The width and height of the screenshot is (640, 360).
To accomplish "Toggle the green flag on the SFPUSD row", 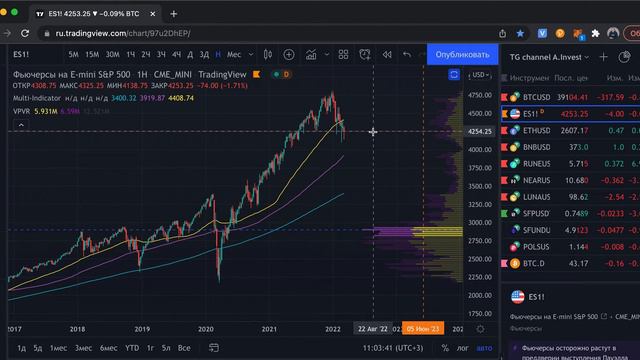I will [x=504, y=213].
